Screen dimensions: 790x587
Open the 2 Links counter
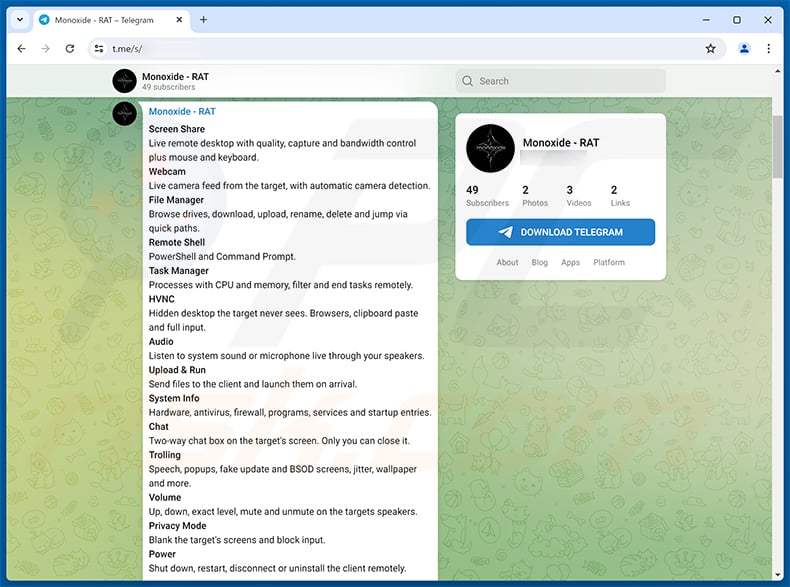point(620,195)
